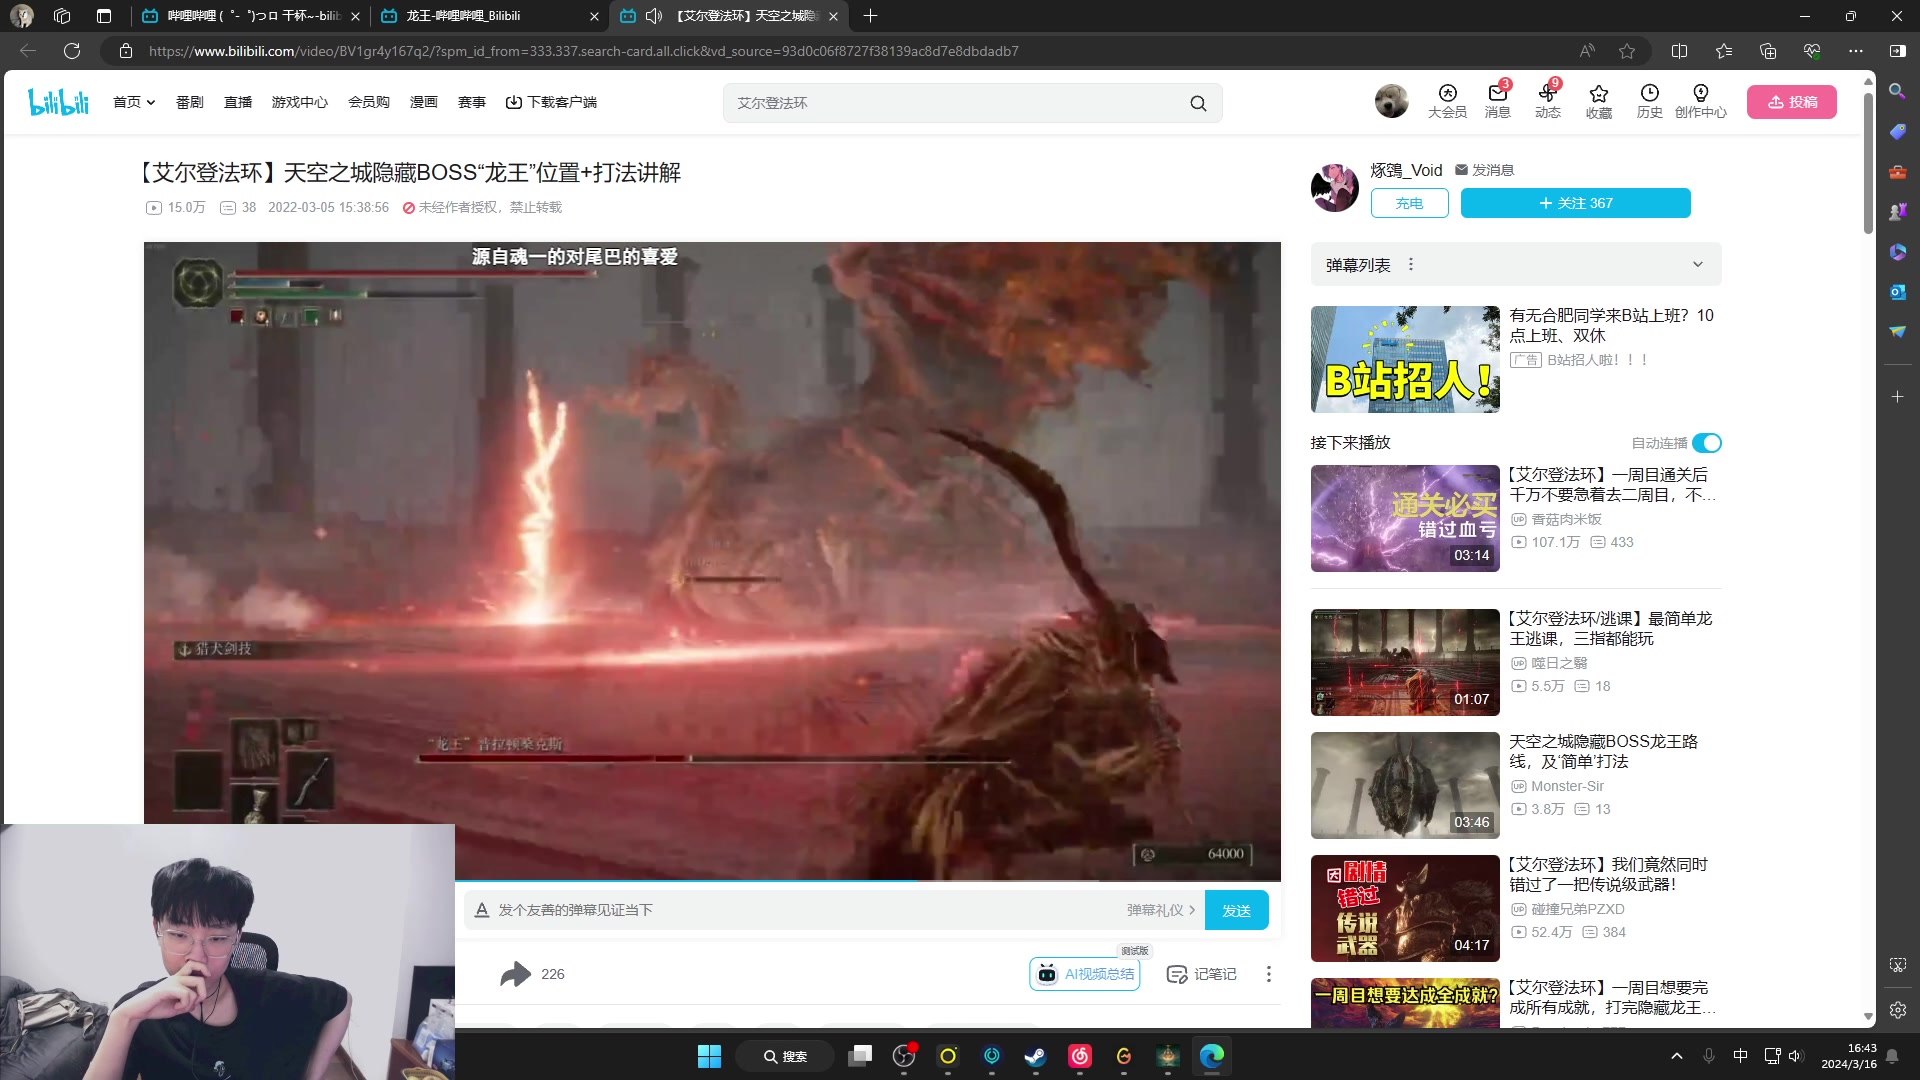Show hidden system tray icons chevron
The height and width of the screenshot is (1080, 1920).
1677,1056
